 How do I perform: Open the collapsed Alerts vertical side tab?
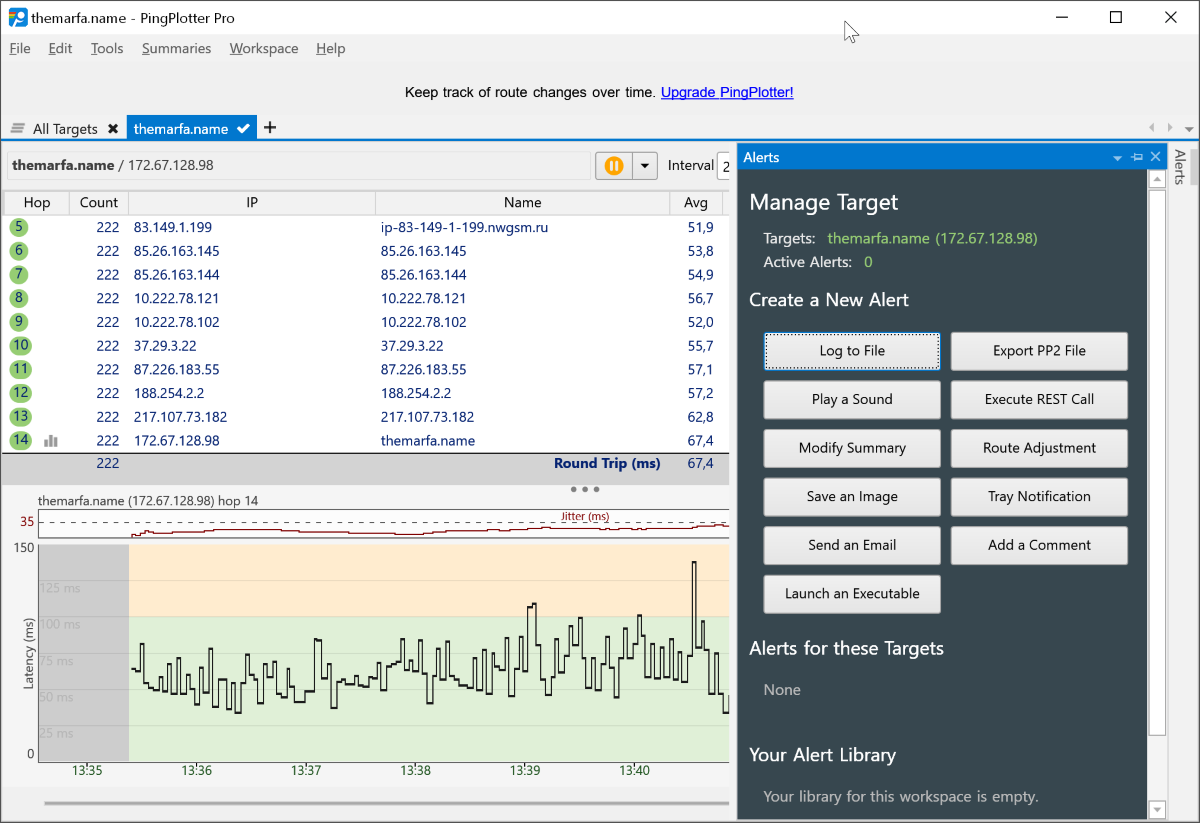click(x=1181, y=167)
